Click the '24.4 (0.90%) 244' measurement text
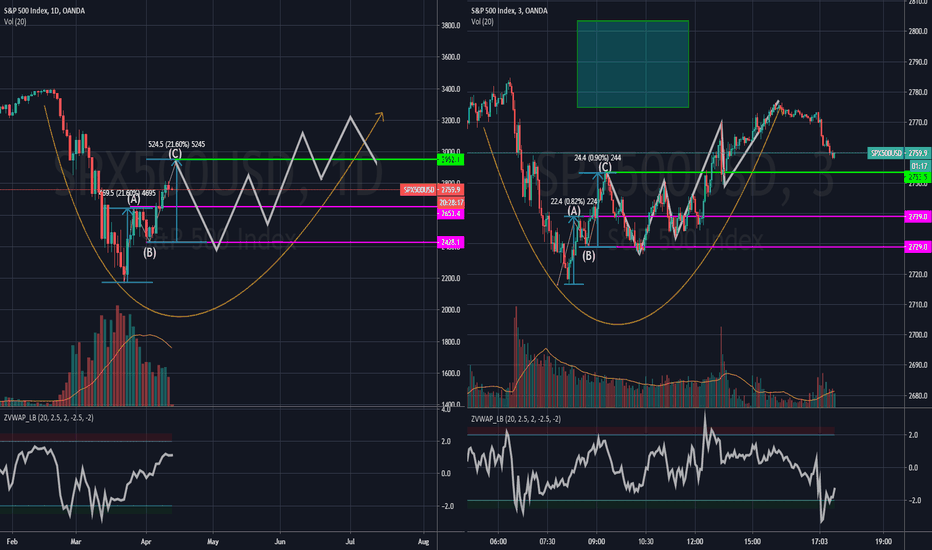 coord(598,158)
